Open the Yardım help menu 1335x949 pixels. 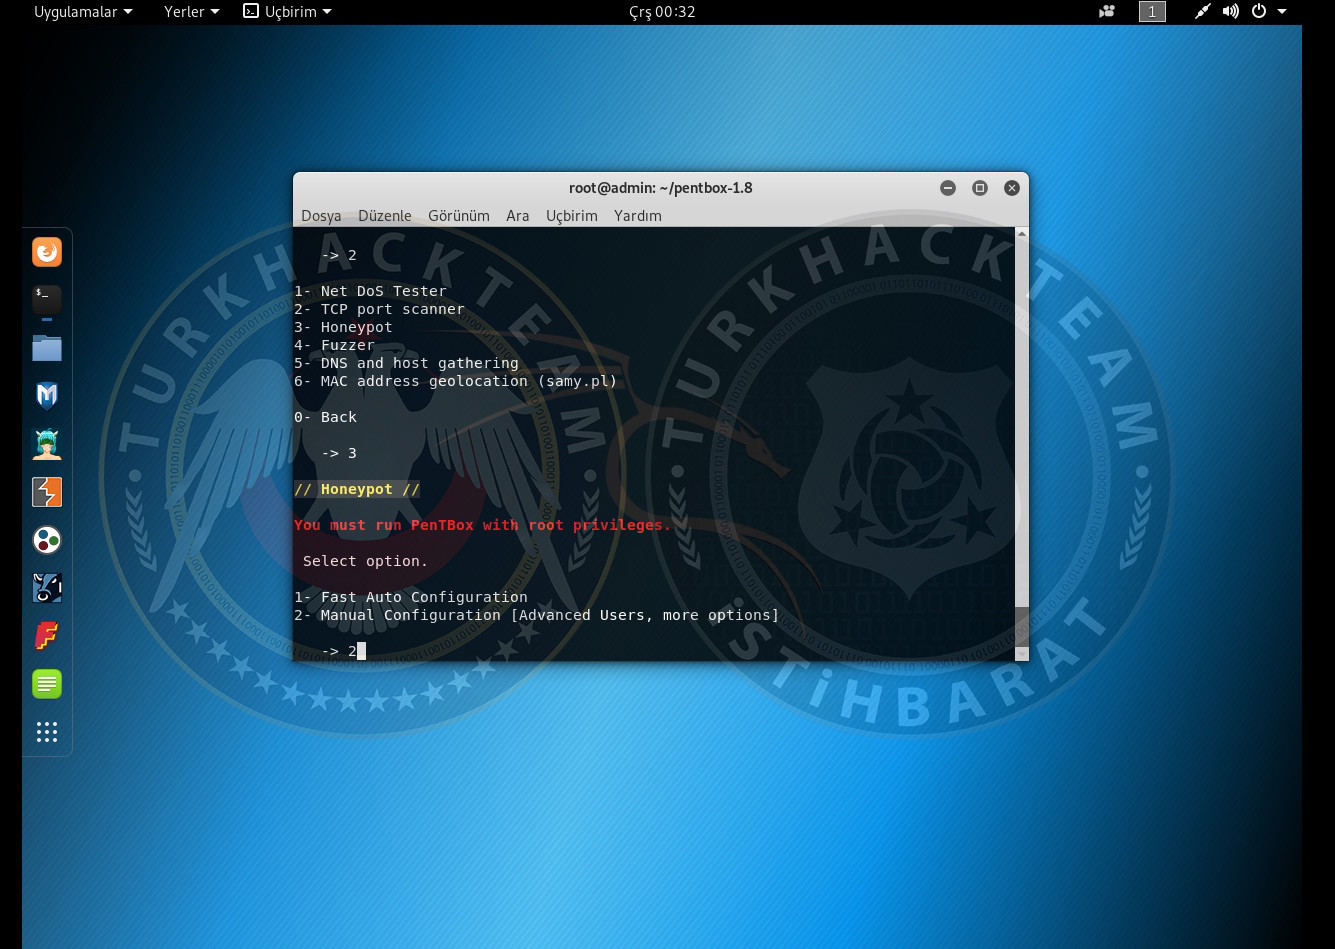point(638,216)
